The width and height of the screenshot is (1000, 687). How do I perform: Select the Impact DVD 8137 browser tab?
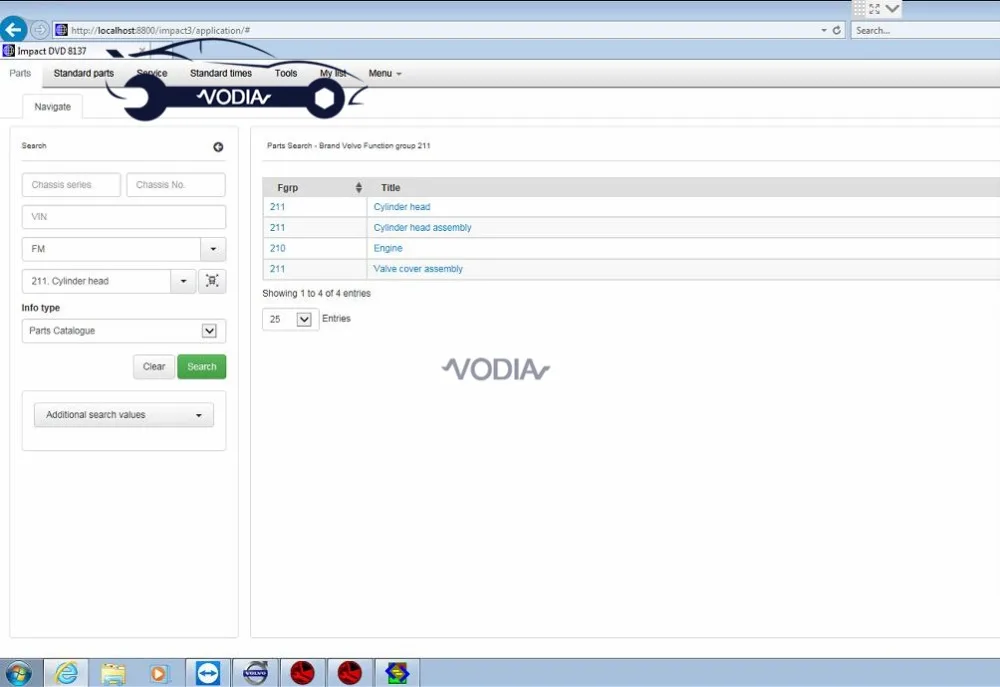(x=52, y=51)
